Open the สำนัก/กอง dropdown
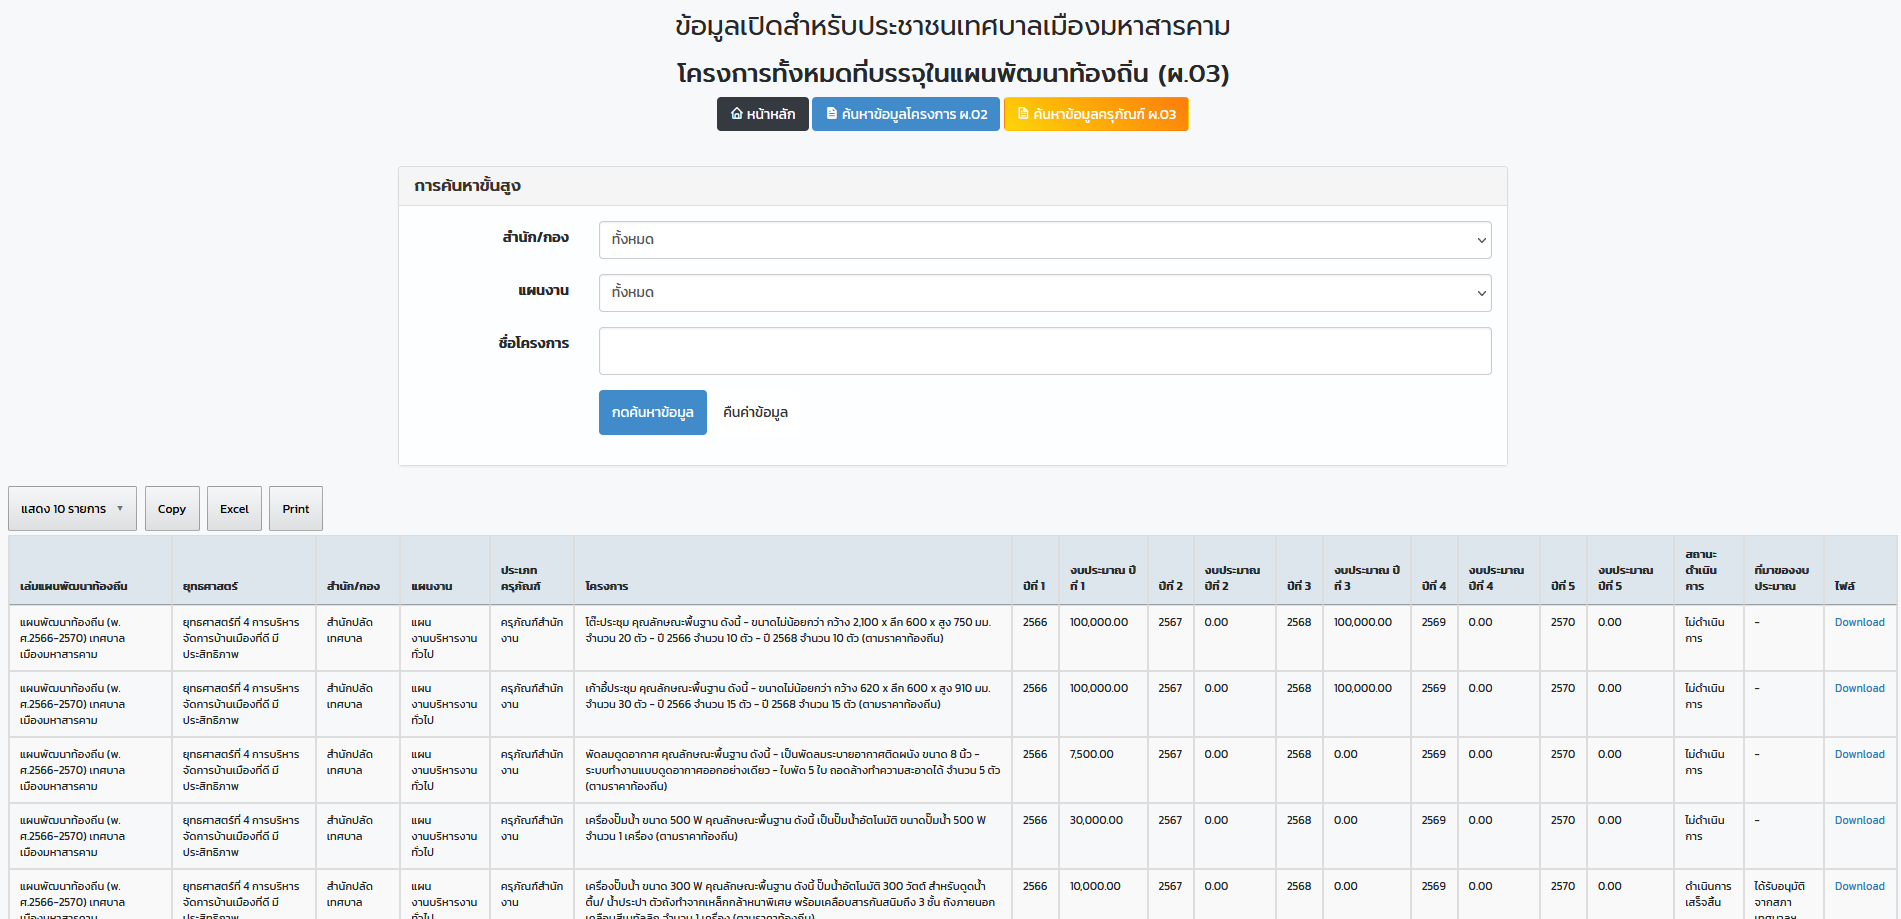The width and height of the screenshot is (1901, 919). point(1044,240)
